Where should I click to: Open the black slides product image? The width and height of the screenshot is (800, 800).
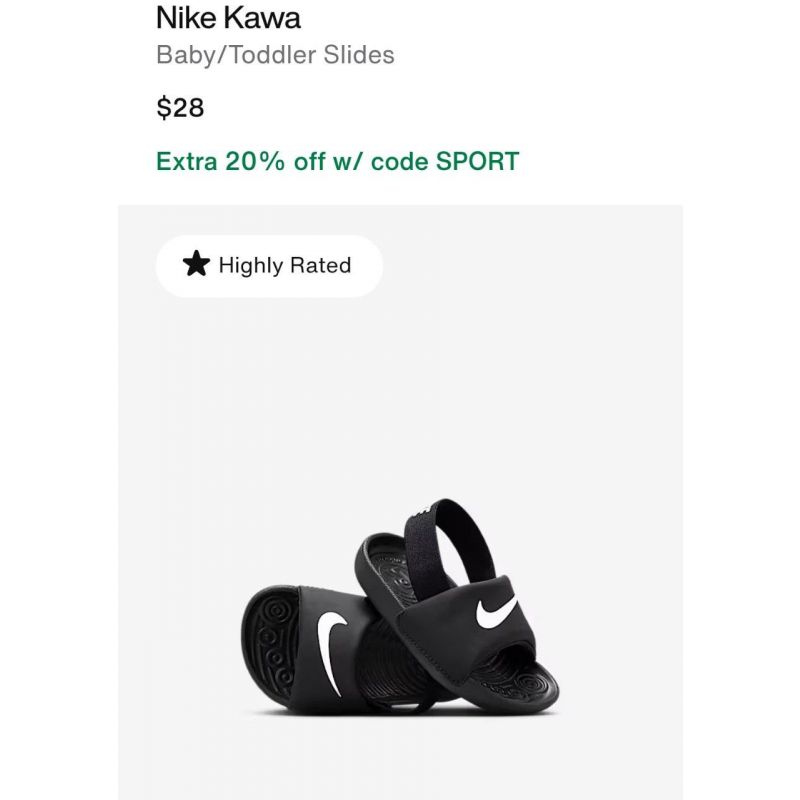click(400, 607)
